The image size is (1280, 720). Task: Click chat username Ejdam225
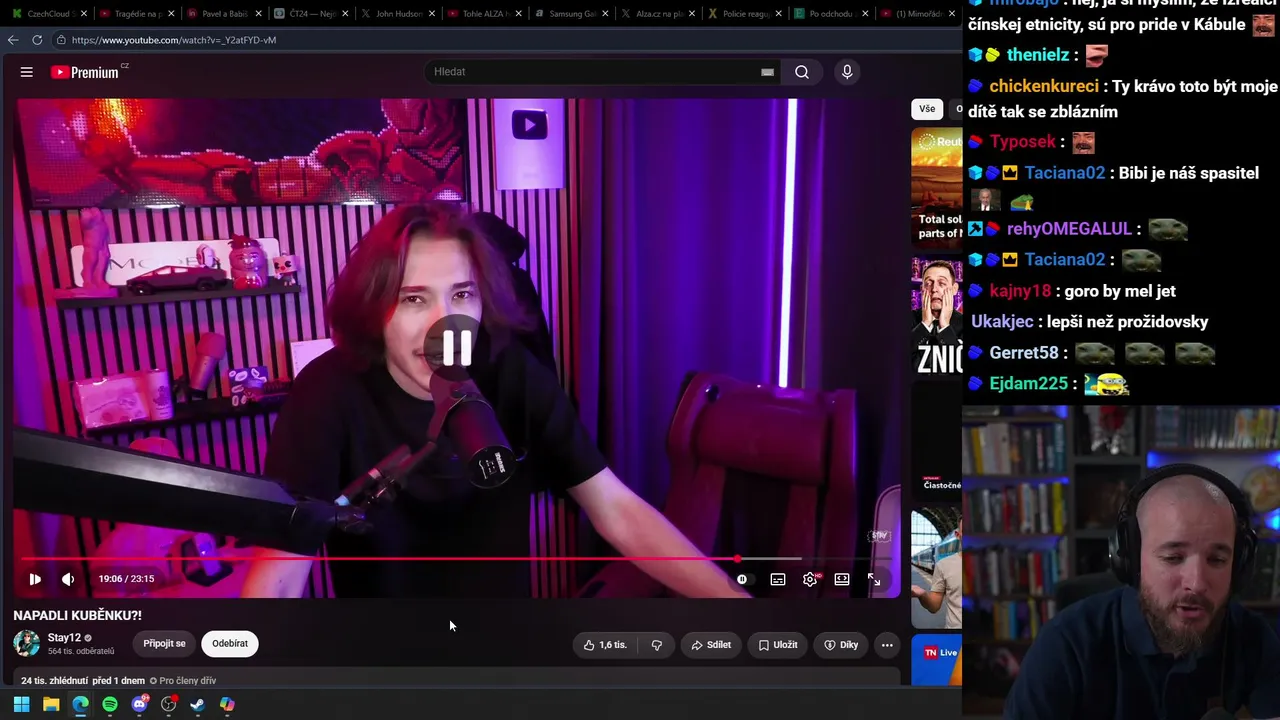pos(1028,384)
